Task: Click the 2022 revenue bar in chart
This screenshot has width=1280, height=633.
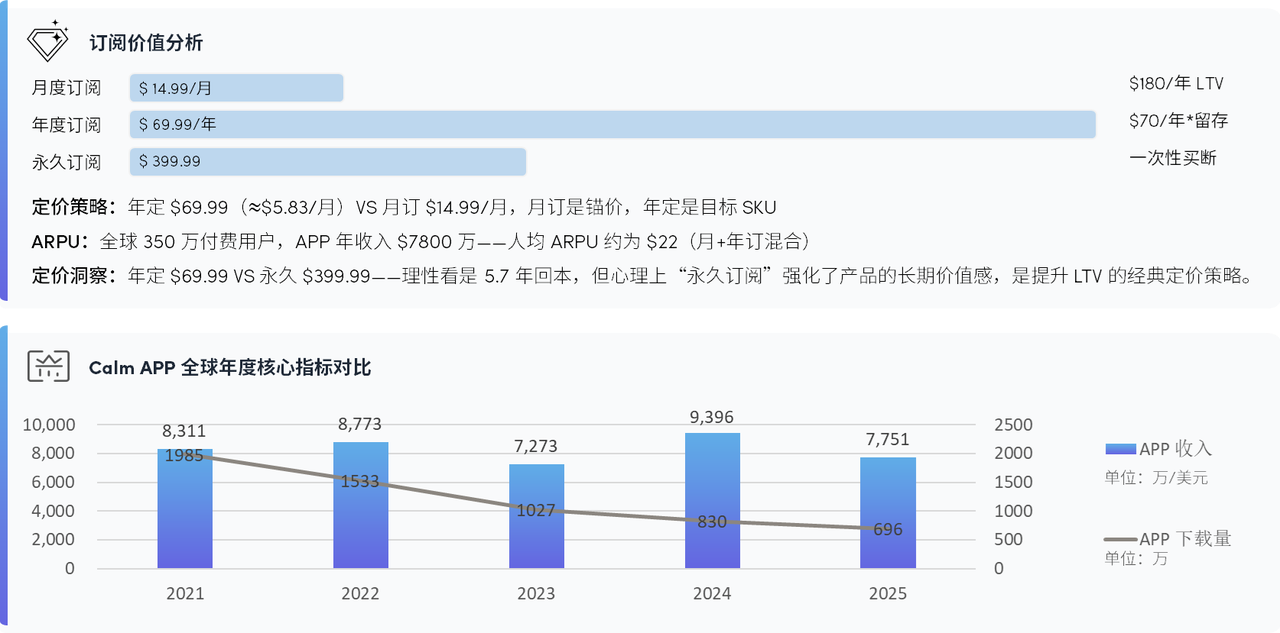Action: (x=360, y=520)
